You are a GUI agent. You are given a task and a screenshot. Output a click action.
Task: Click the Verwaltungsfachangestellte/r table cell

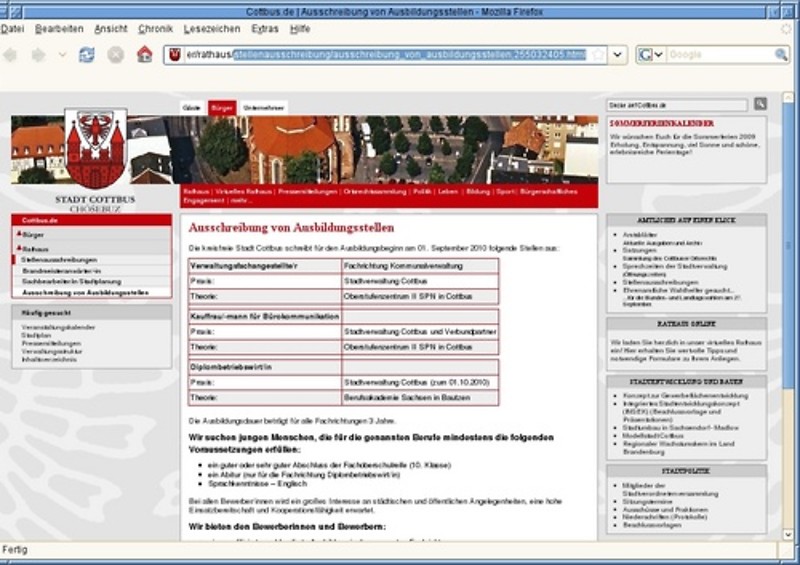(x=265, y=266)
